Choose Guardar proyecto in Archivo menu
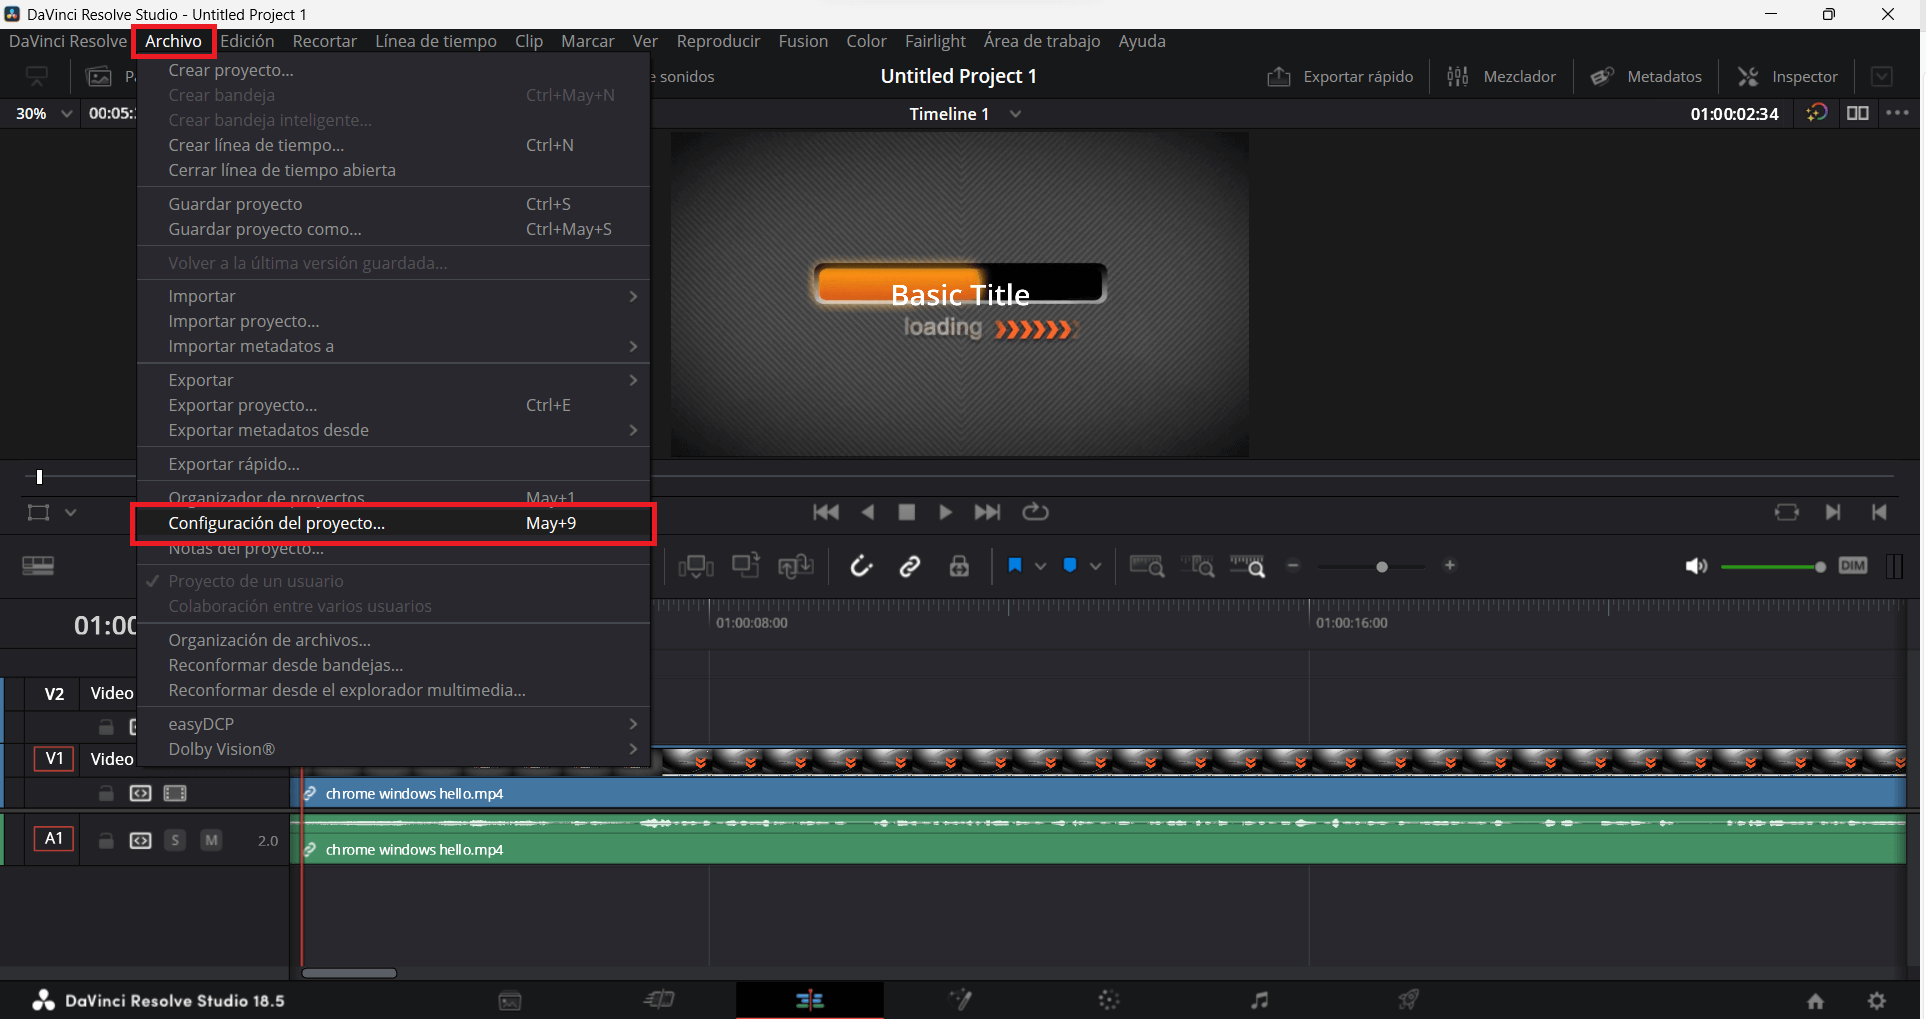 click(393, 204)
